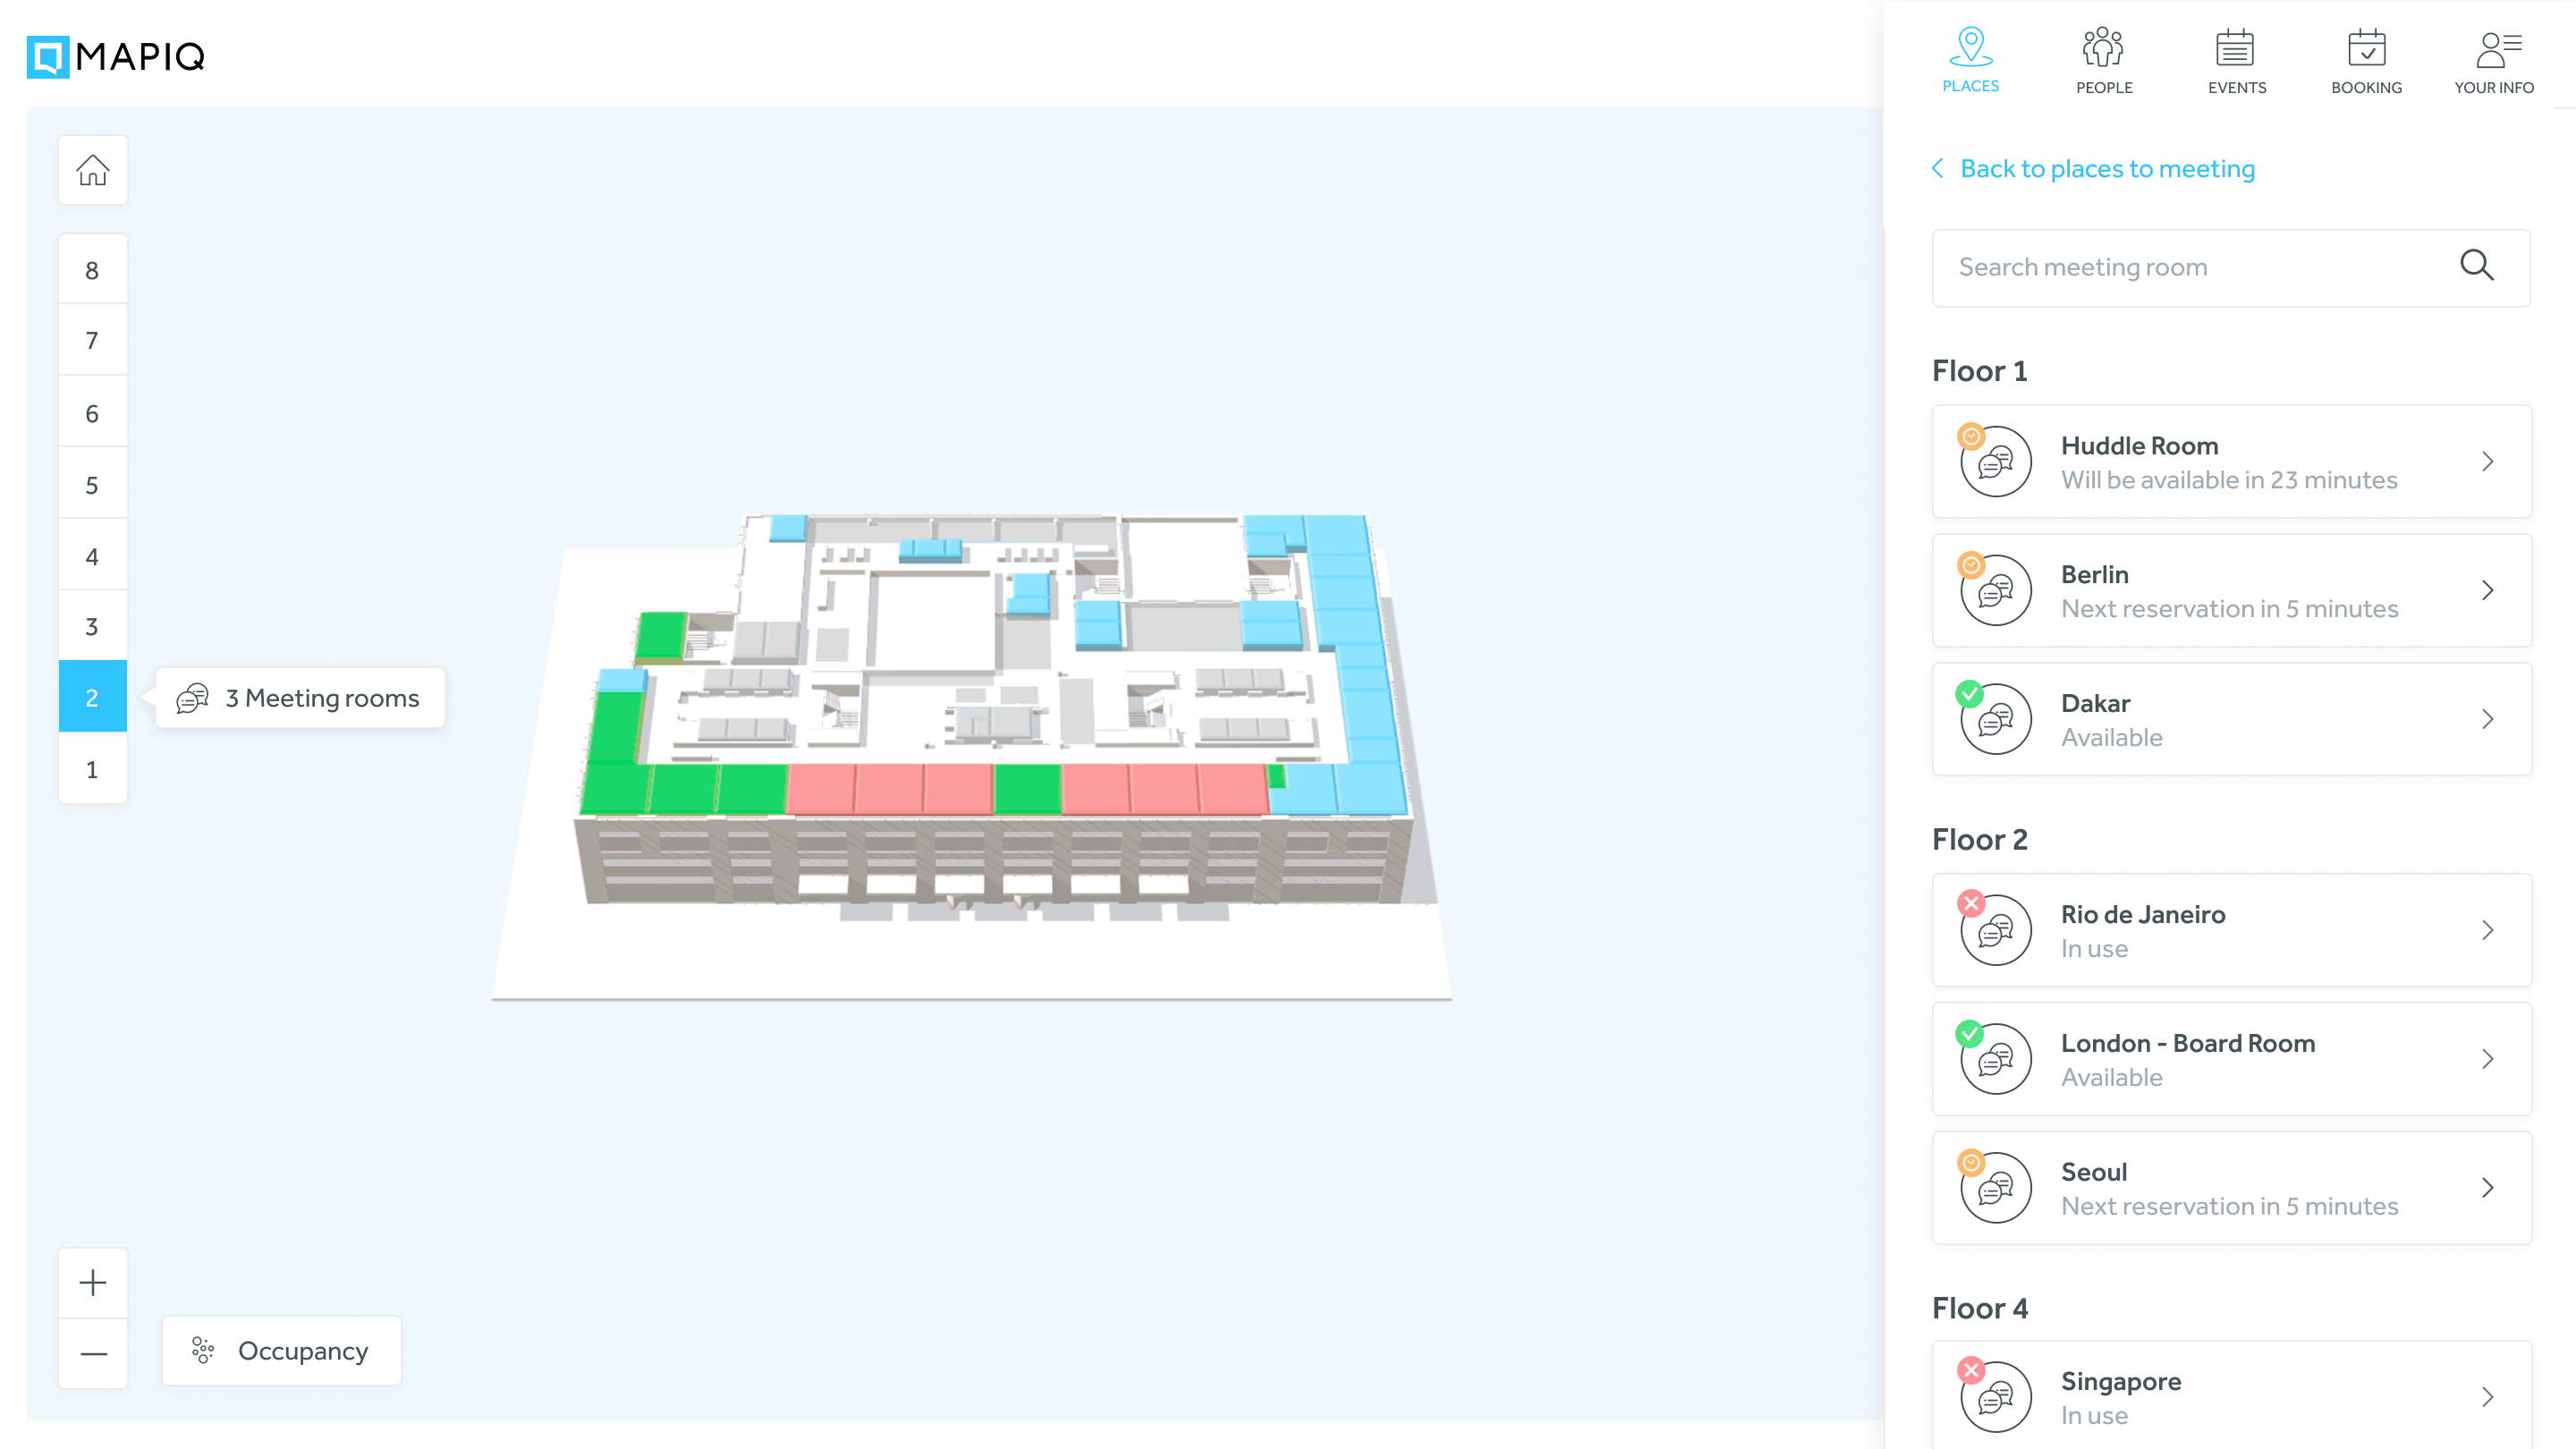
Task: Click the Berlin meeting room icon
Action: coord(1995,591)
